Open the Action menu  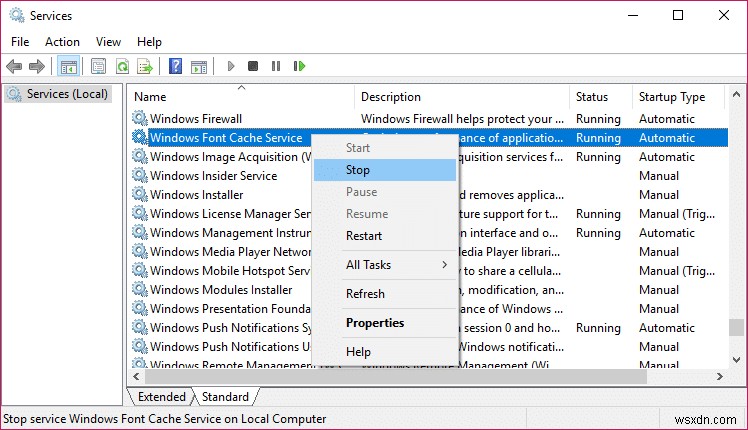point(62,42)
